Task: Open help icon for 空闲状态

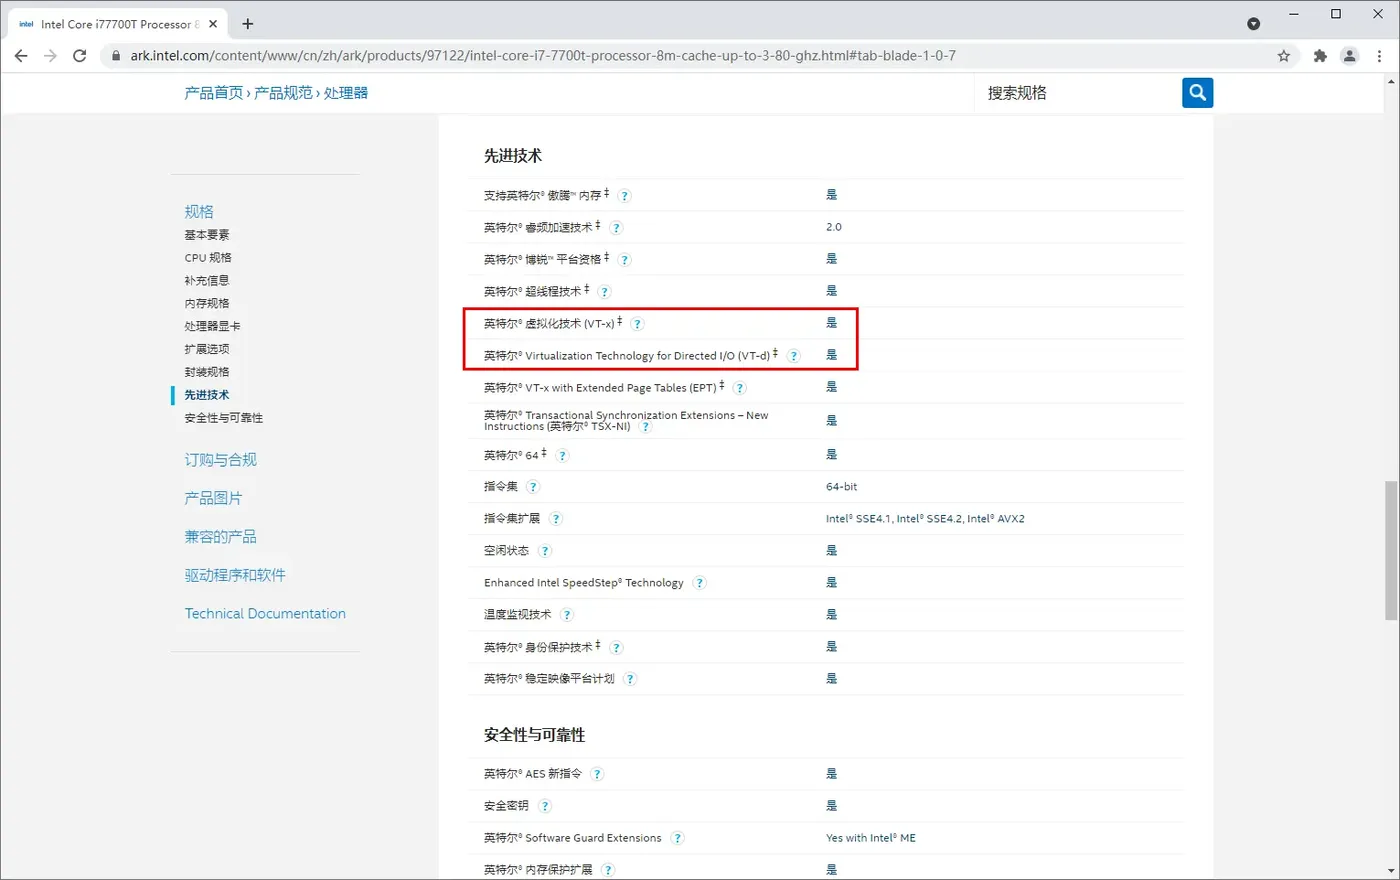Action: [x=544, y=551]
